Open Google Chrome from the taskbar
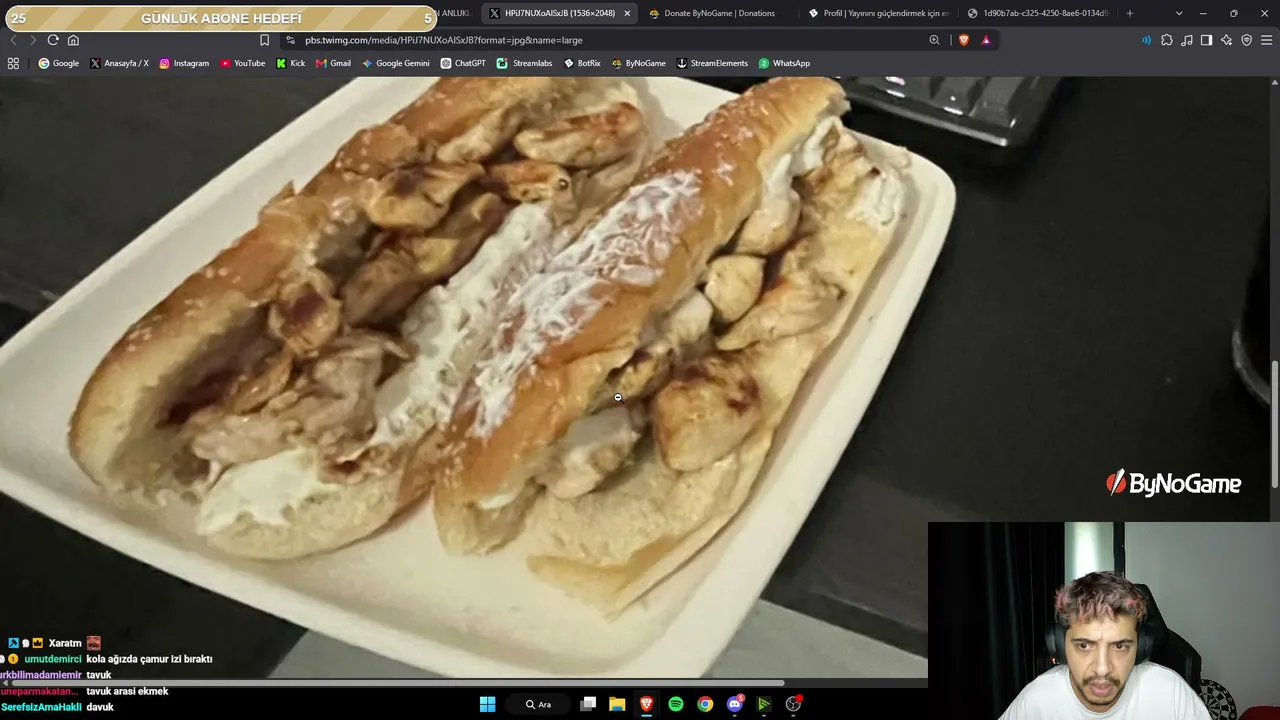 [x=705, y=704]
